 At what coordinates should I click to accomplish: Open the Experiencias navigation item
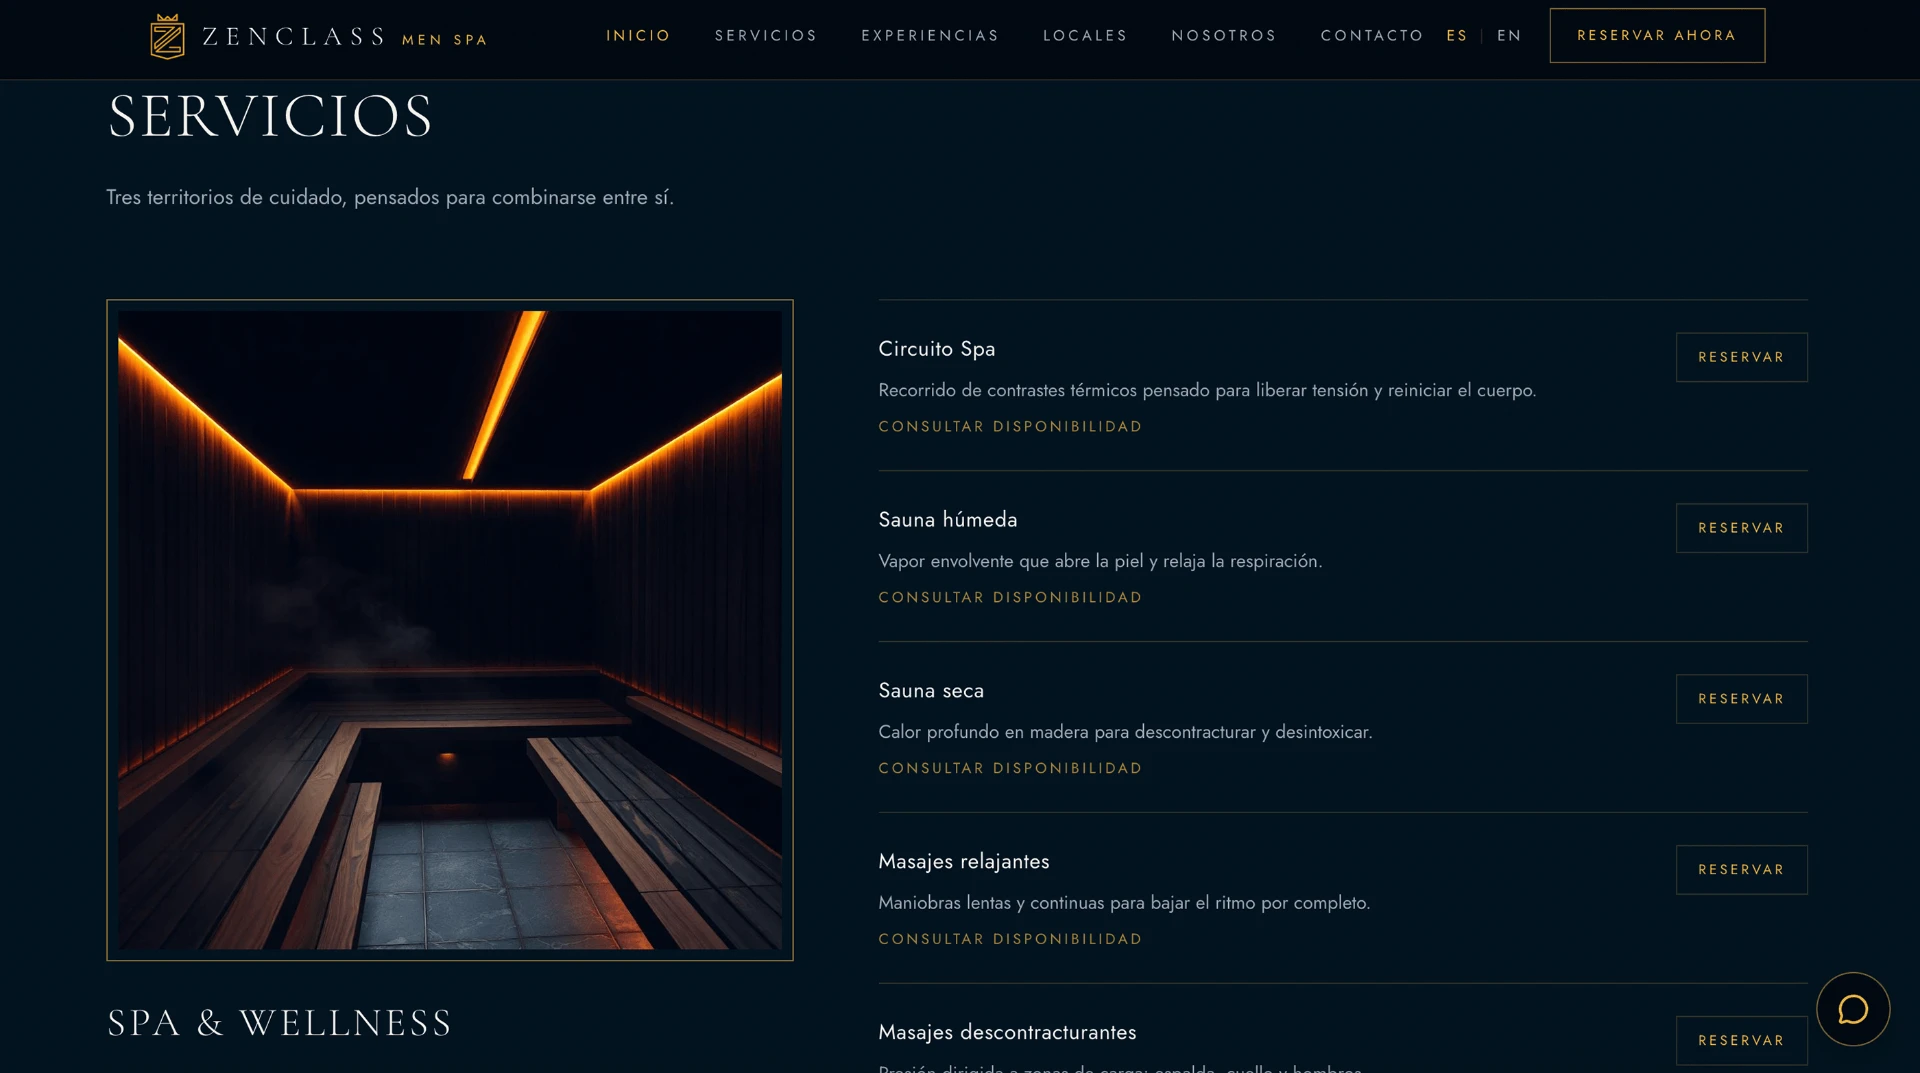click(x=930, y=36)
